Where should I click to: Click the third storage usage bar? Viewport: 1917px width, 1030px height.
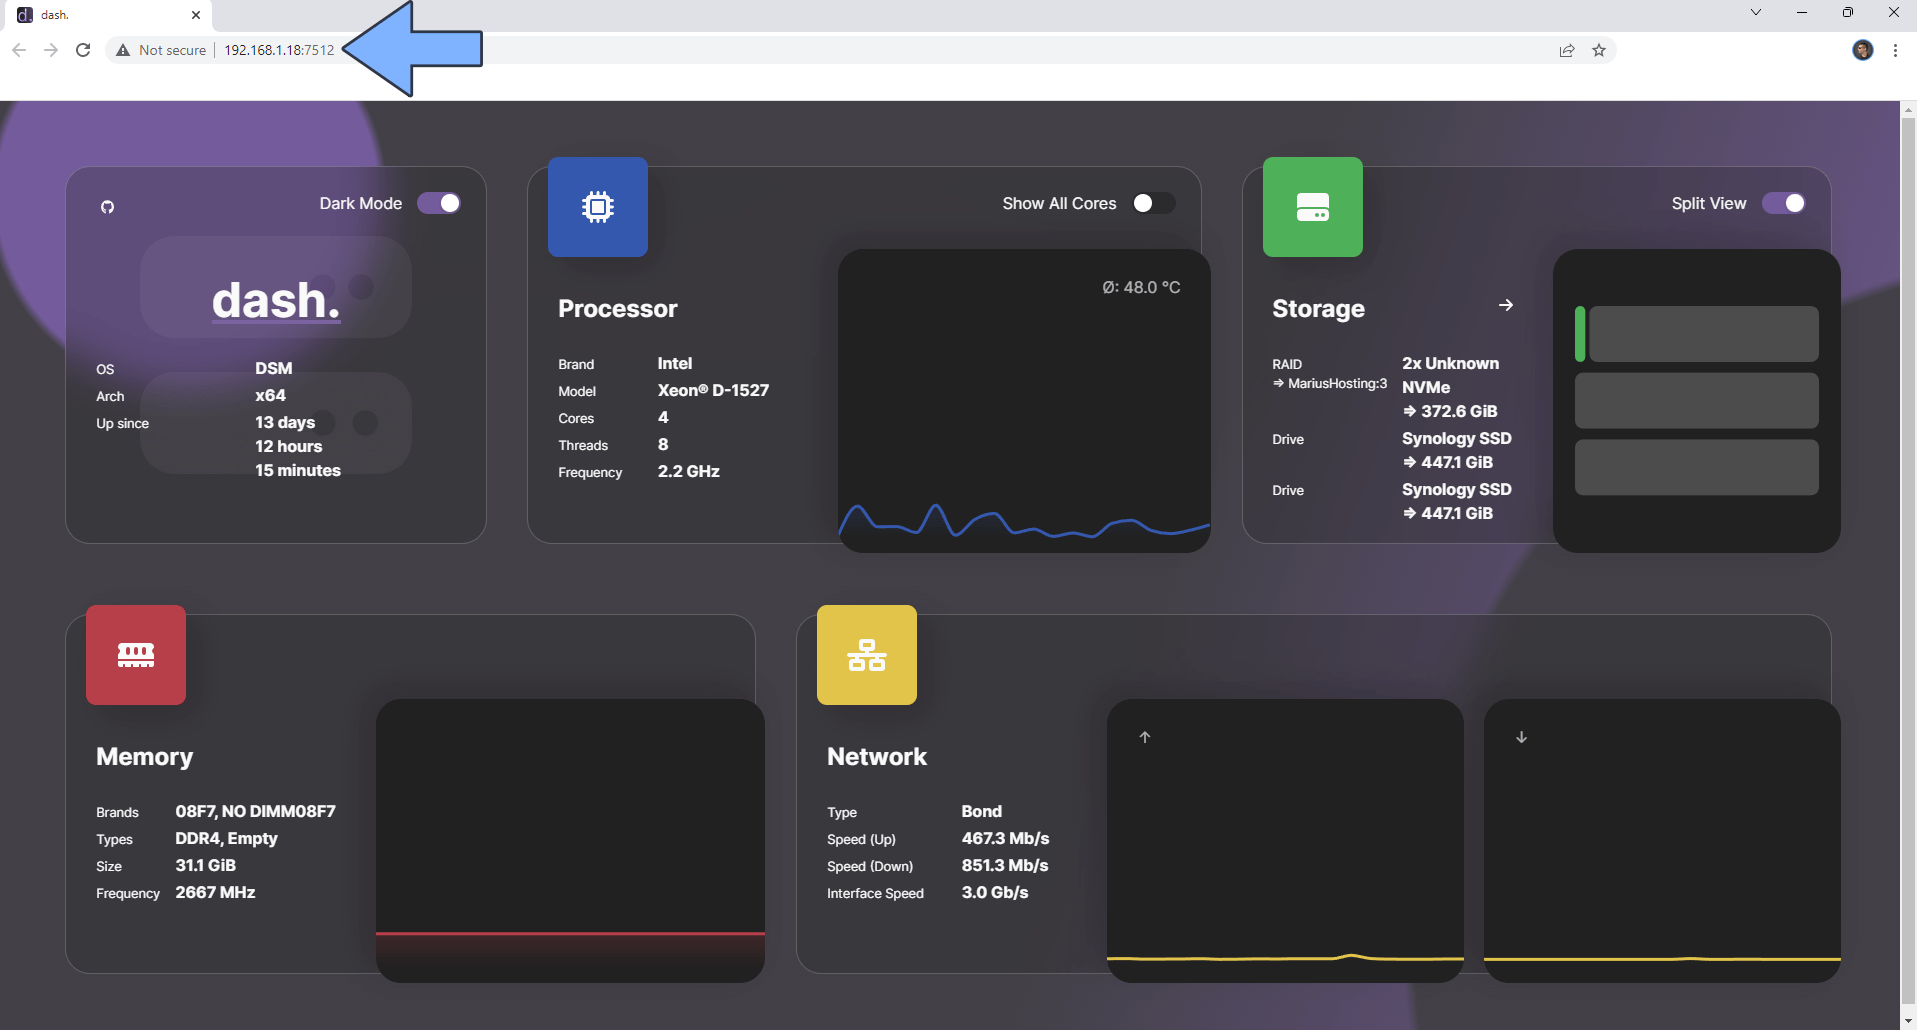(x=1697, y=467)
